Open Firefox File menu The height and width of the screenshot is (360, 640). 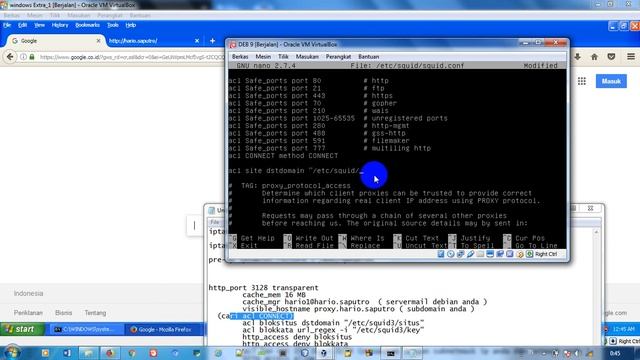click(x=7, y=25)
